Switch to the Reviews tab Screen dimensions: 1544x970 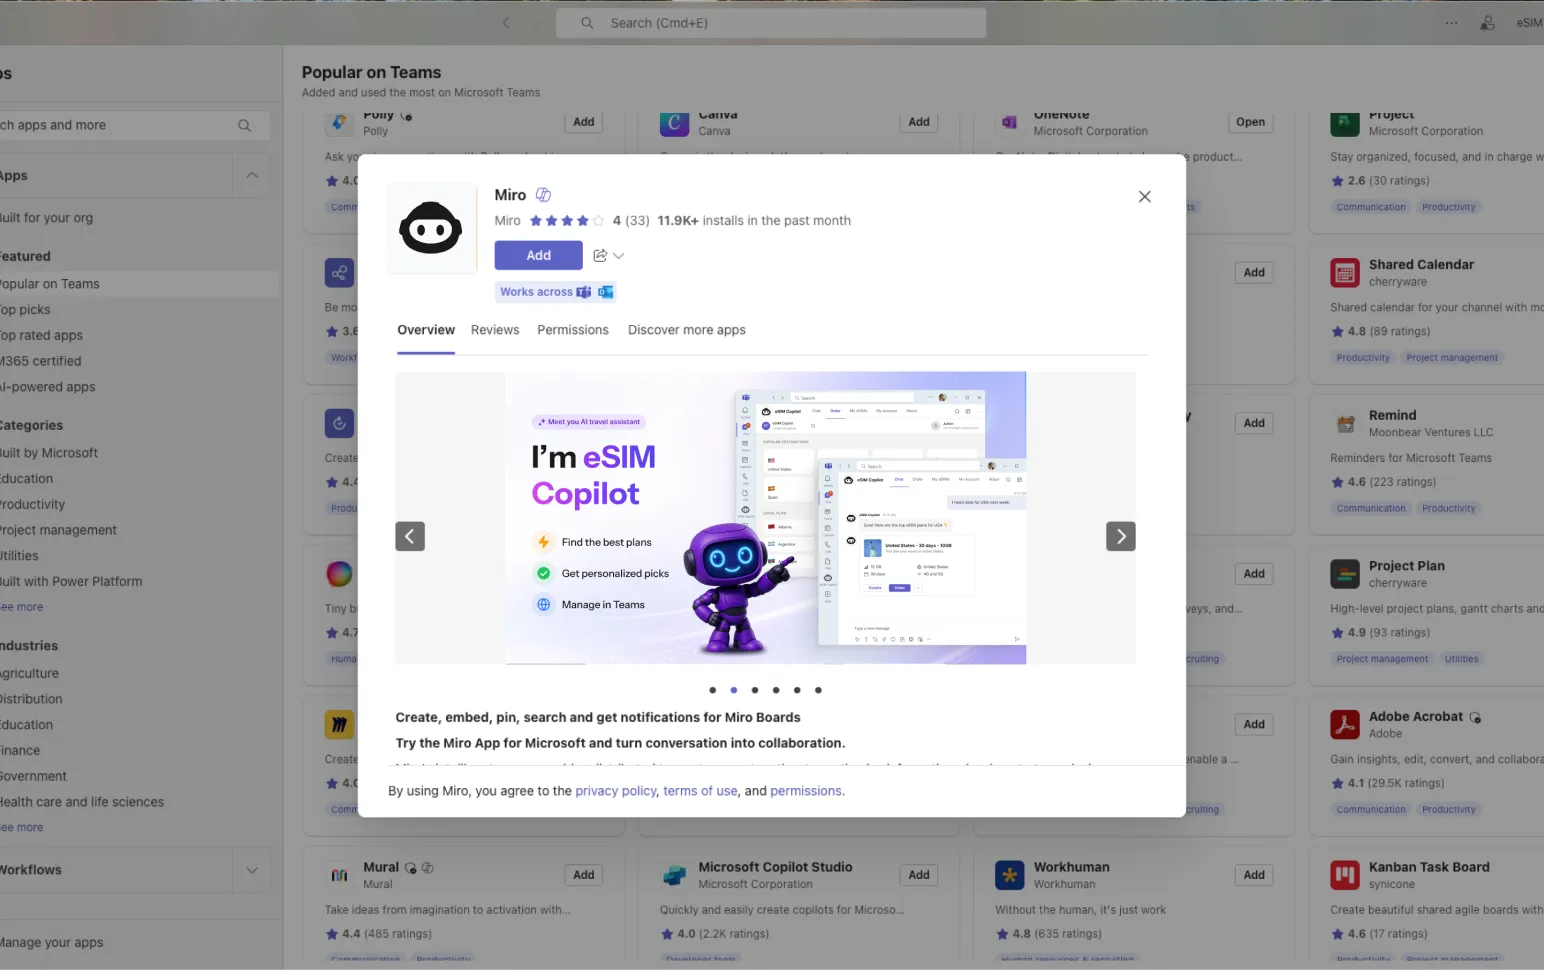click(x=495, y=330)
